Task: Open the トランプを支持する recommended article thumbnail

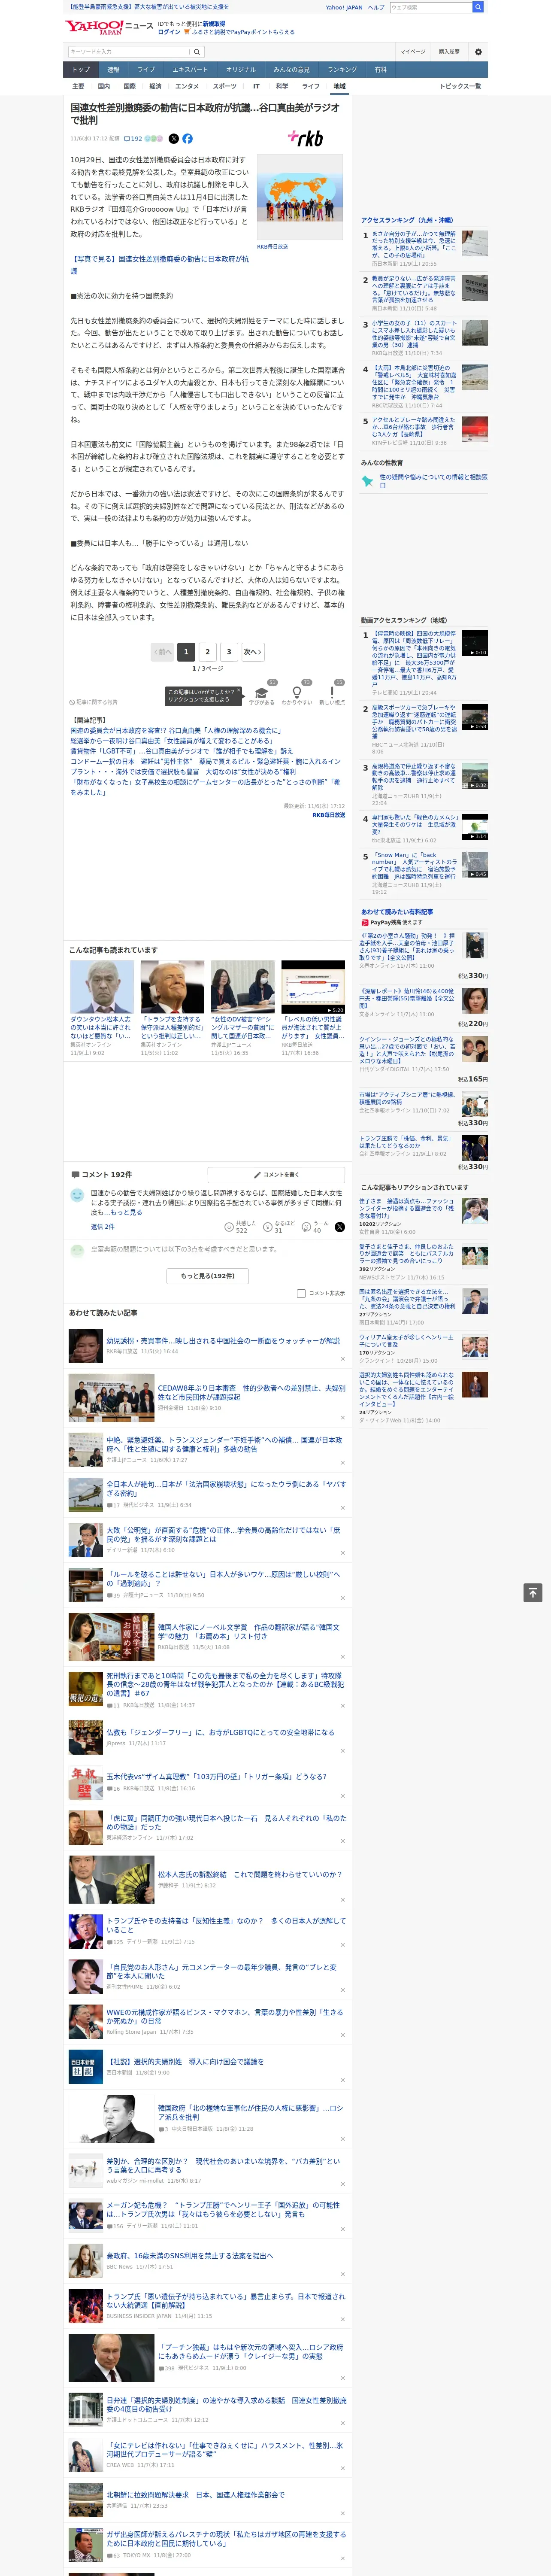Action: (x=172, y=988)
